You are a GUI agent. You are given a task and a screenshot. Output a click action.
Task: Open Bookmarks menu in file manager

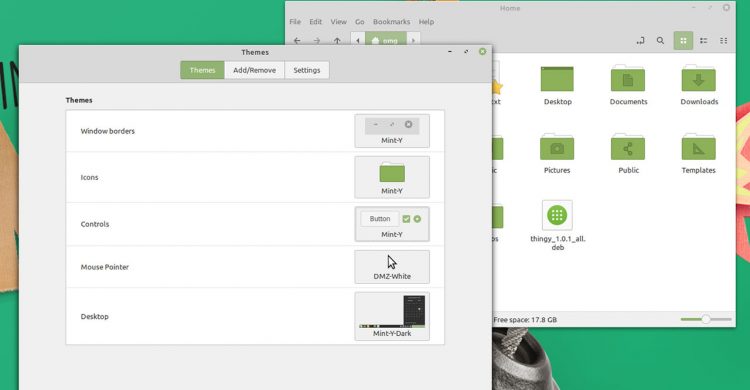click(391, 22)
